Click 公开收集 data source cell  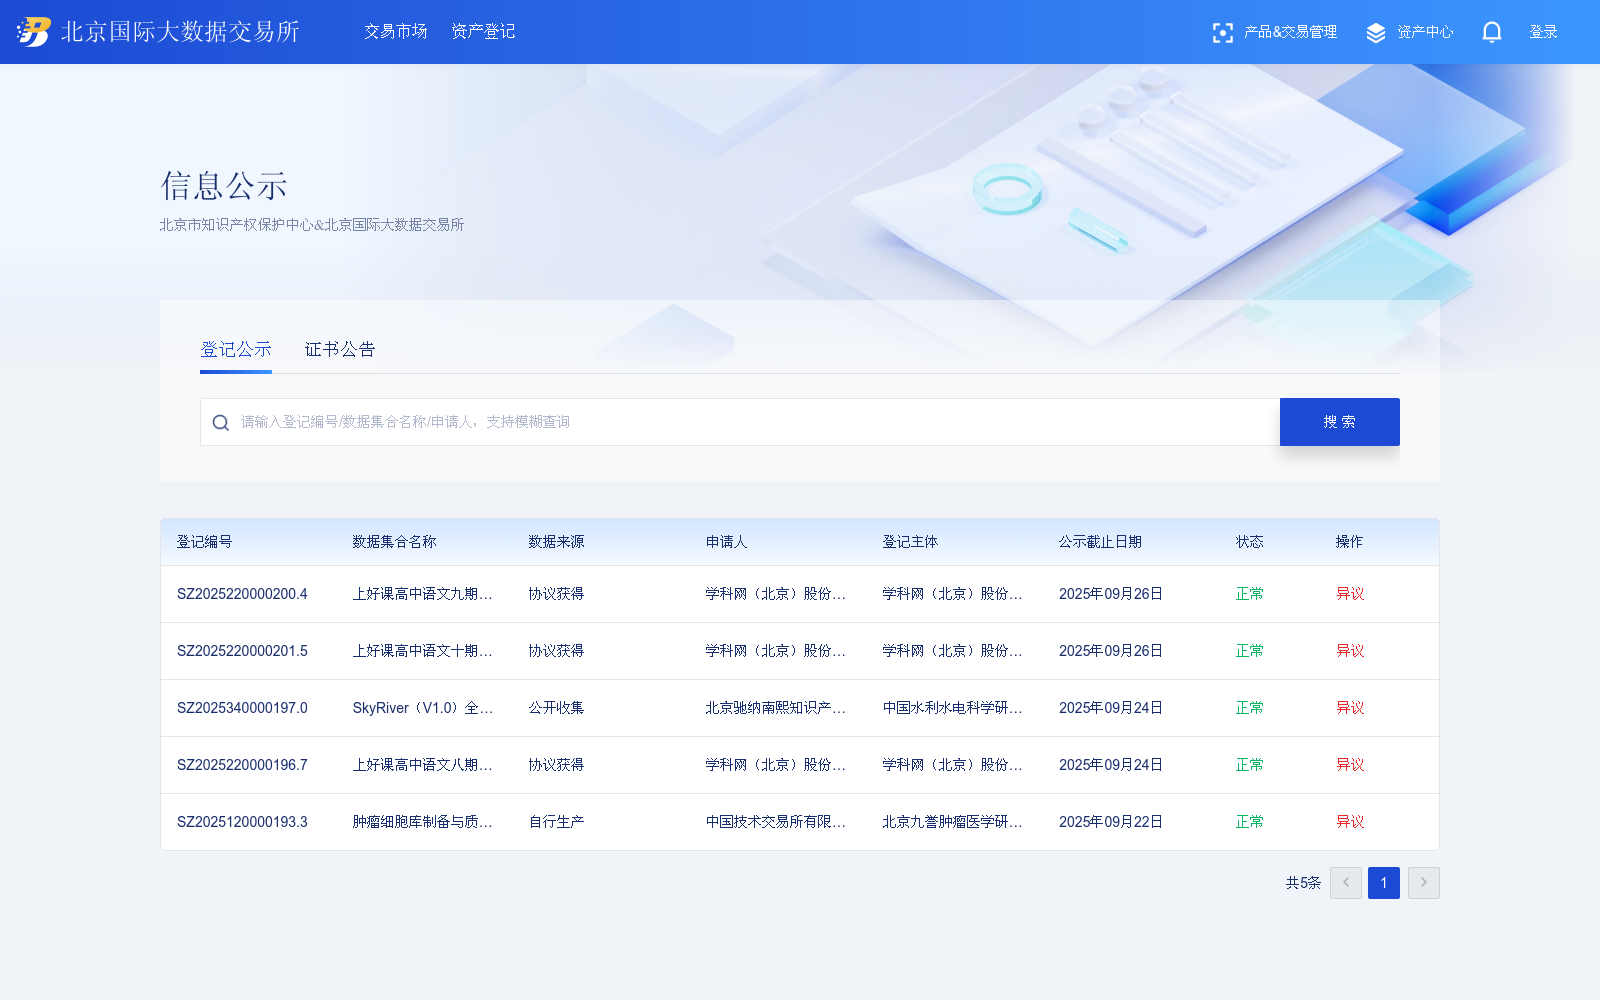tap(556, 708)
